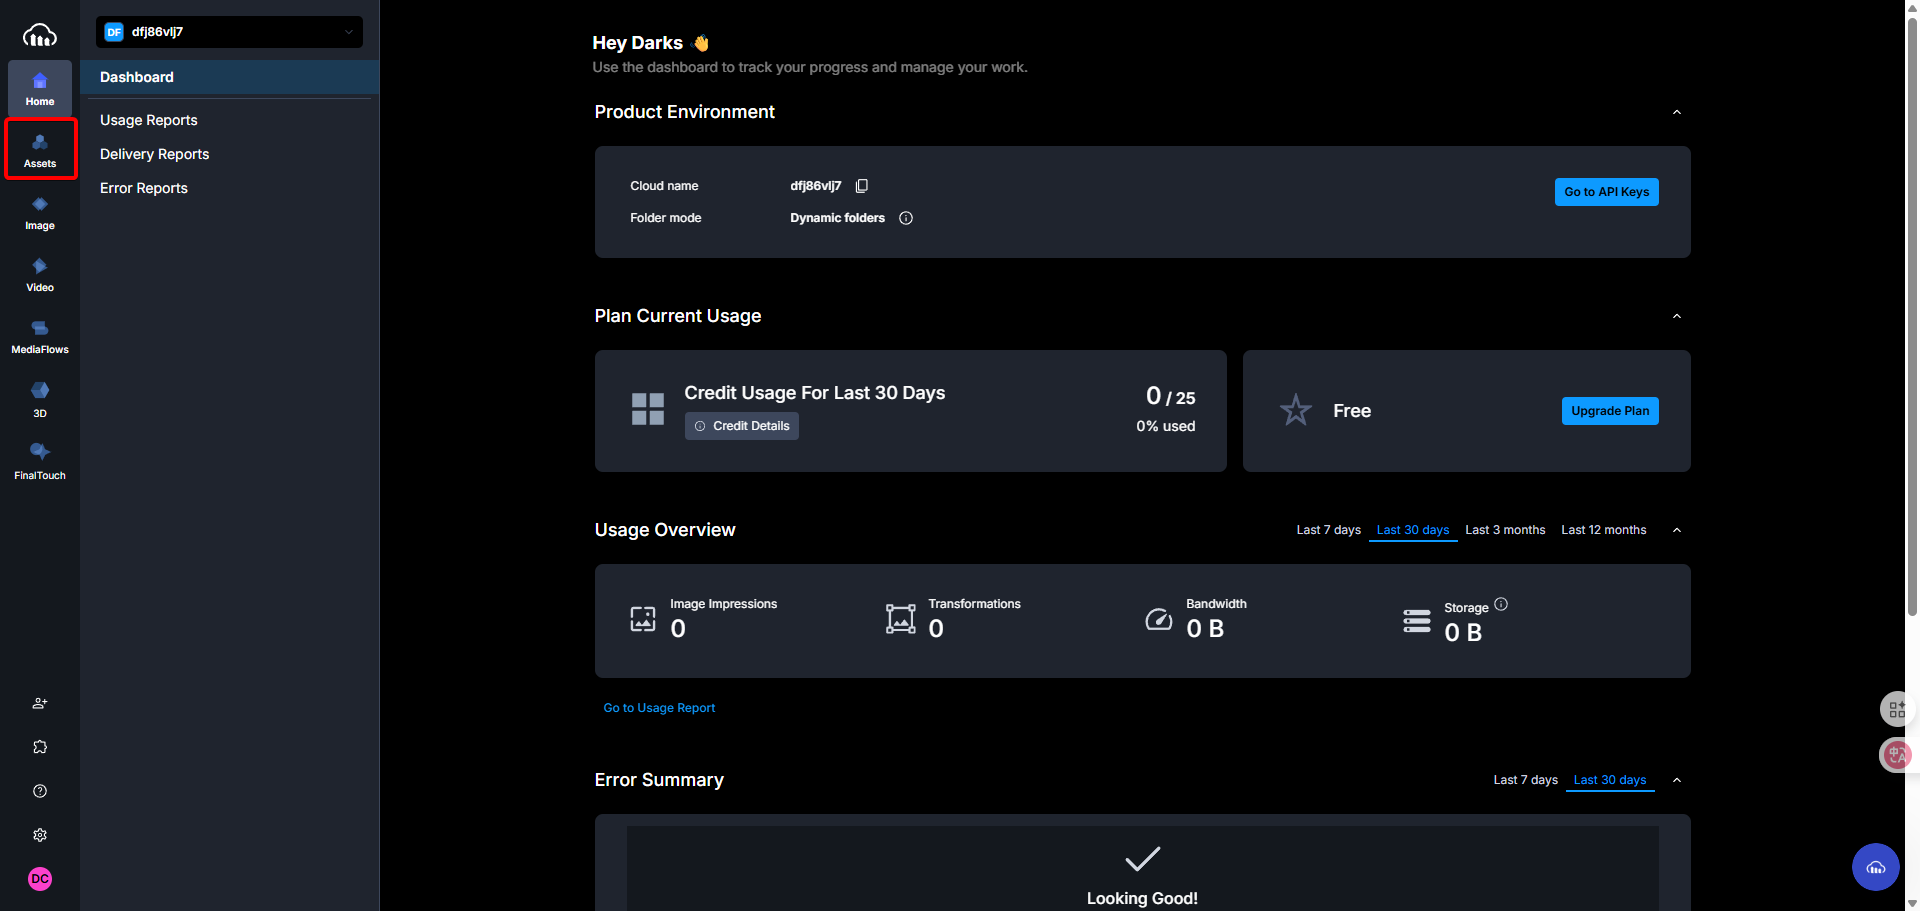Open the settings gear icon

40,835
